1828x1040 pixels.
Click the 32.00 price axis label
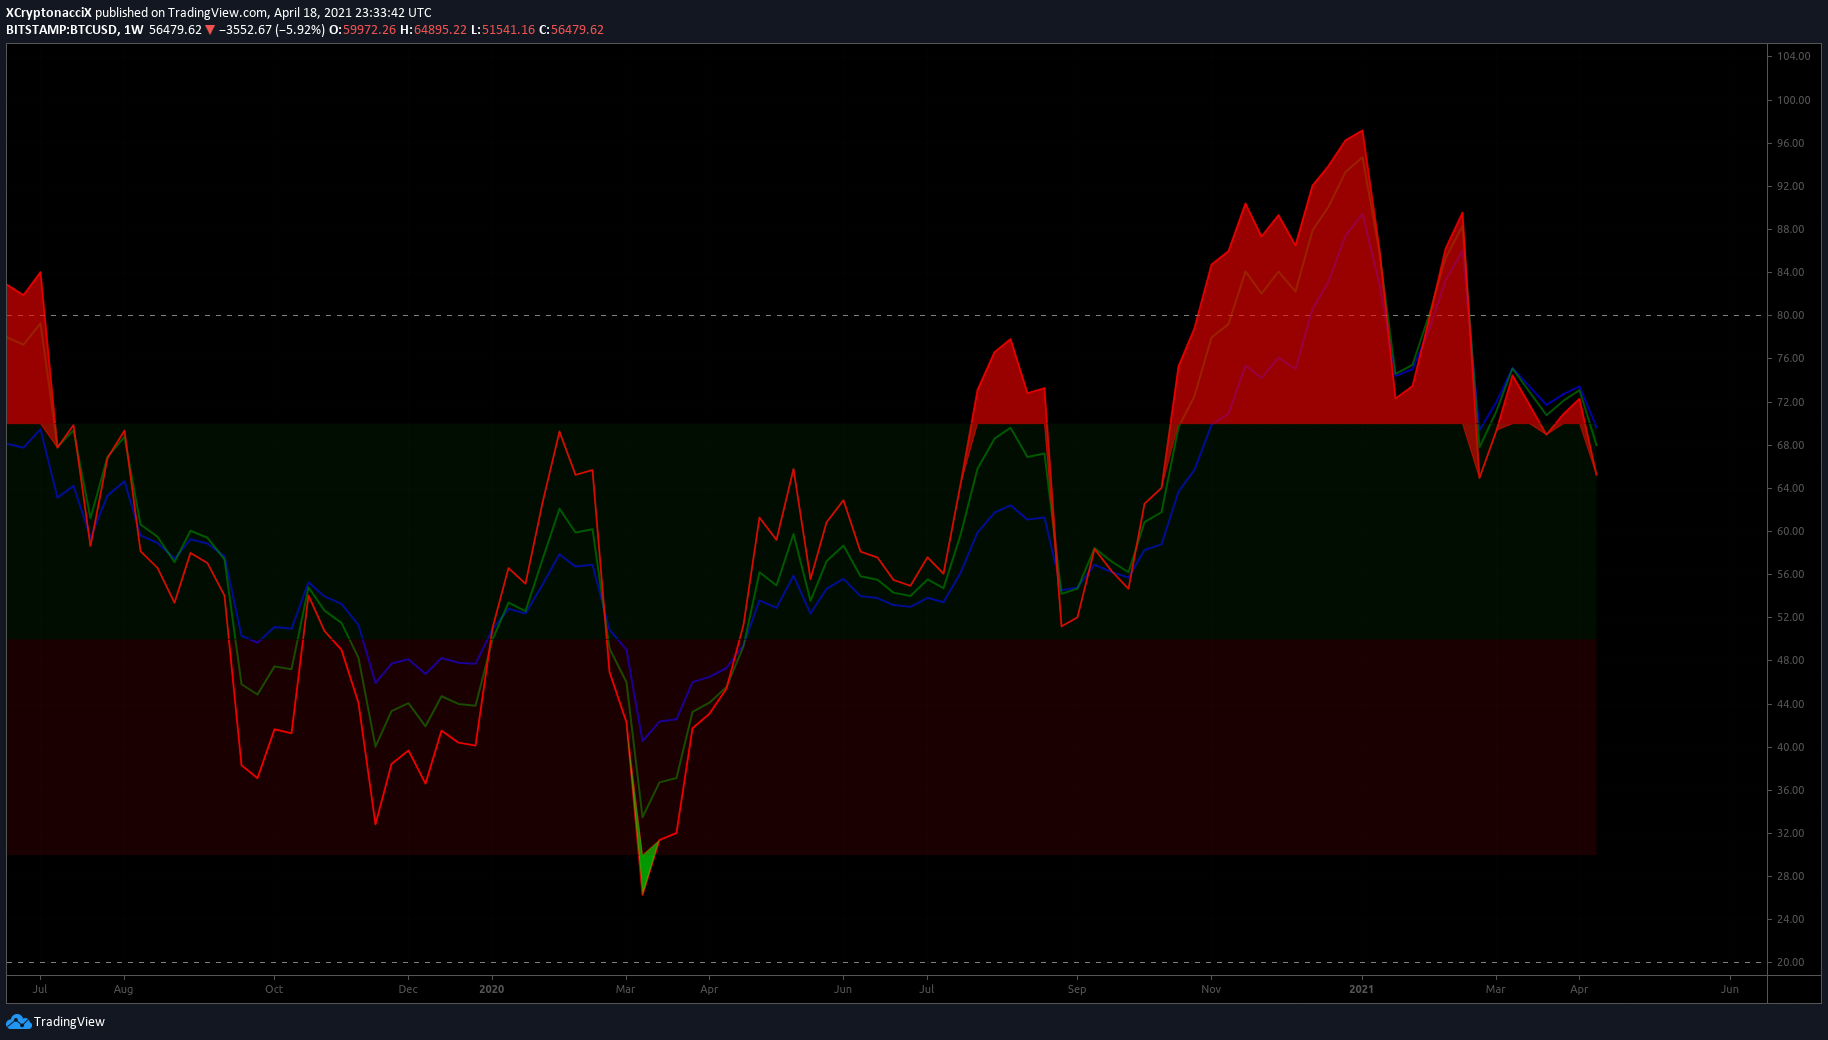[1790, 833]
